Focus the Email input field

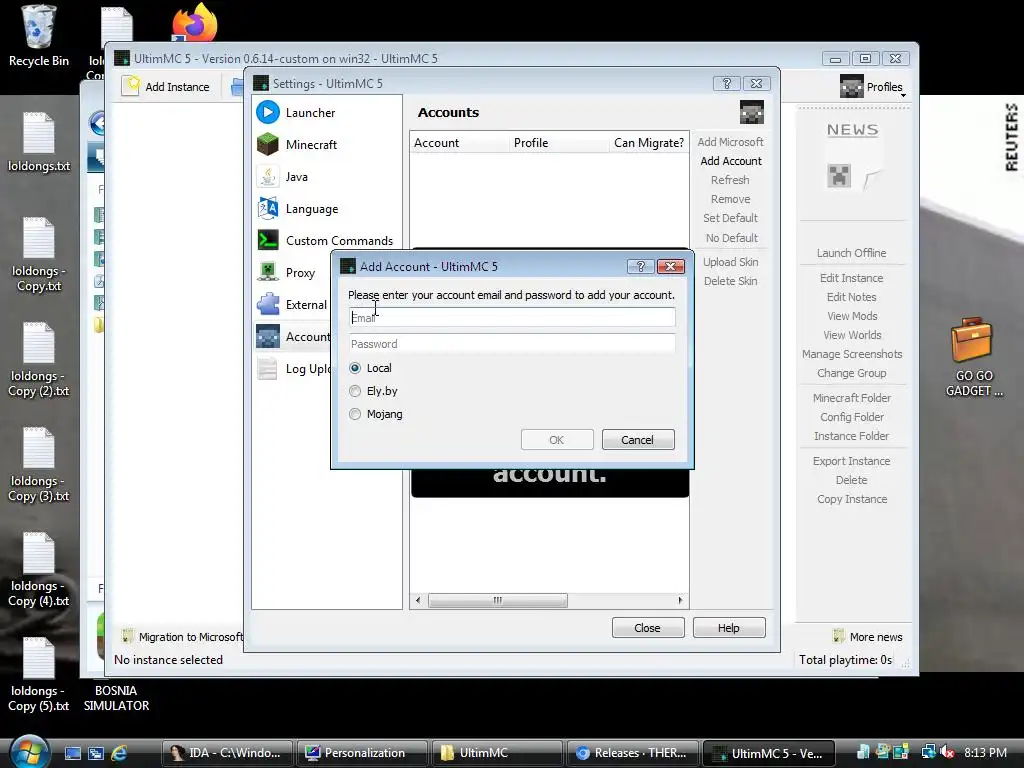click(x=512, y=317)
